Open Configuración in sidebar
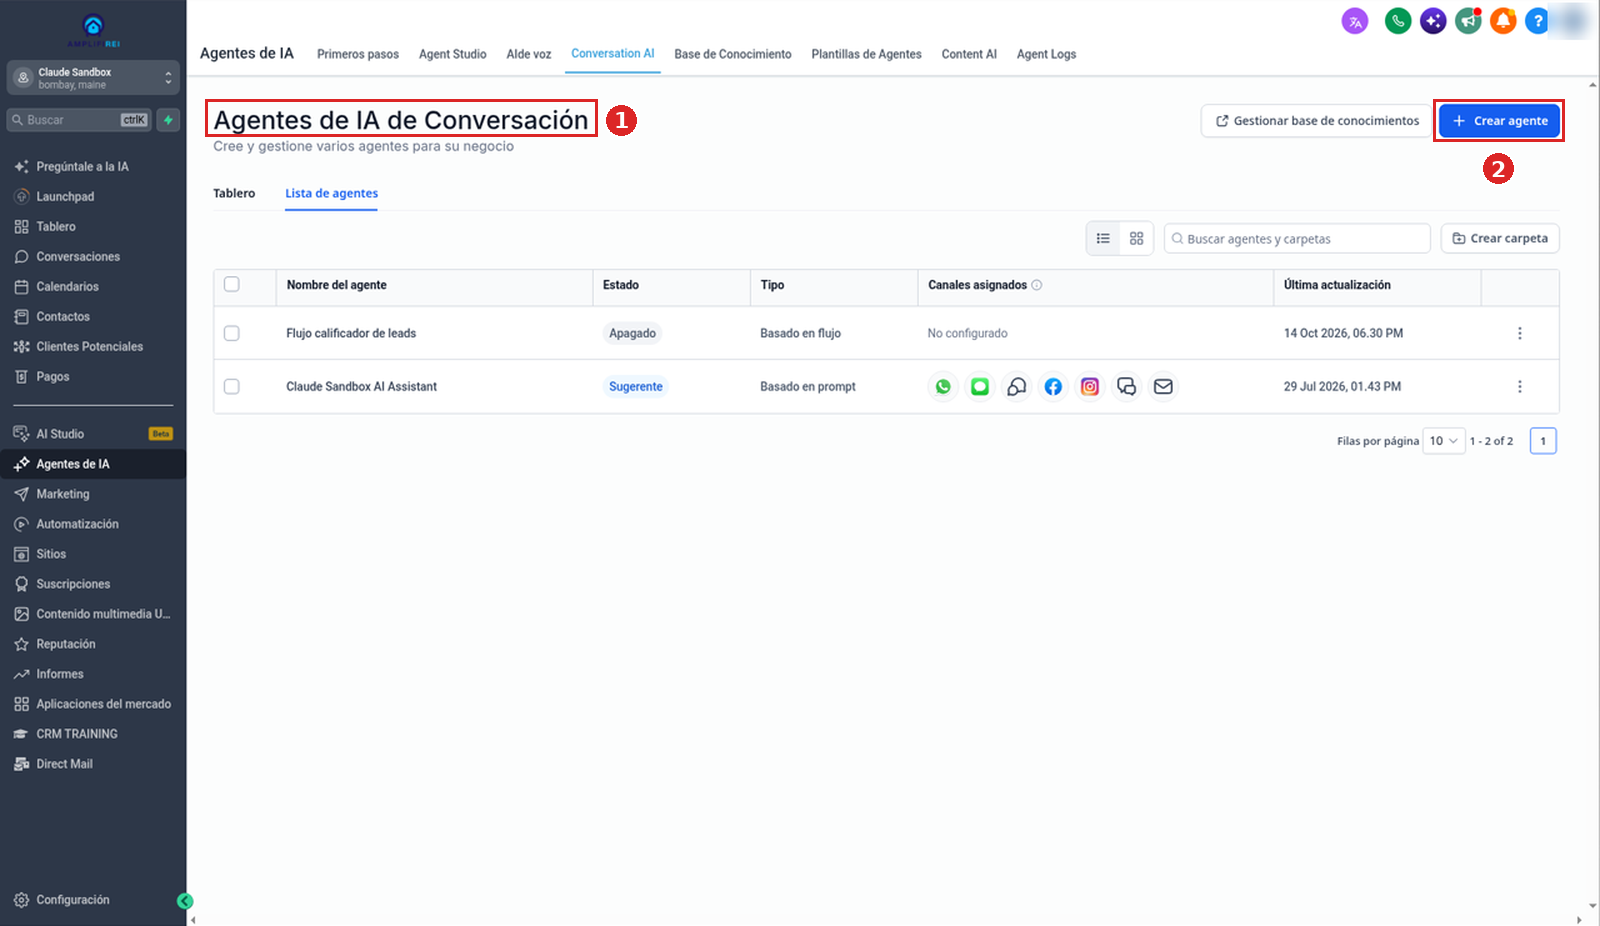Viewport: 1600px width, 926px height. (x=73, y=901)
